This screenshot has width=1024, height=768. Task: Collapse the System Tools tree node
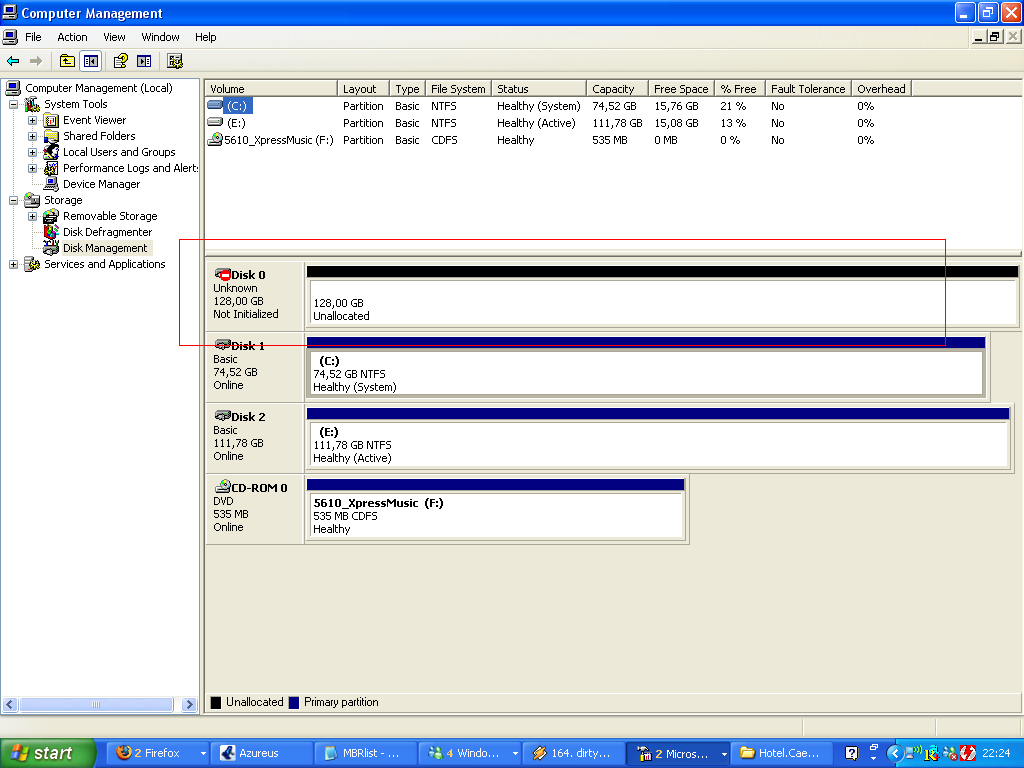click(14, 104)
